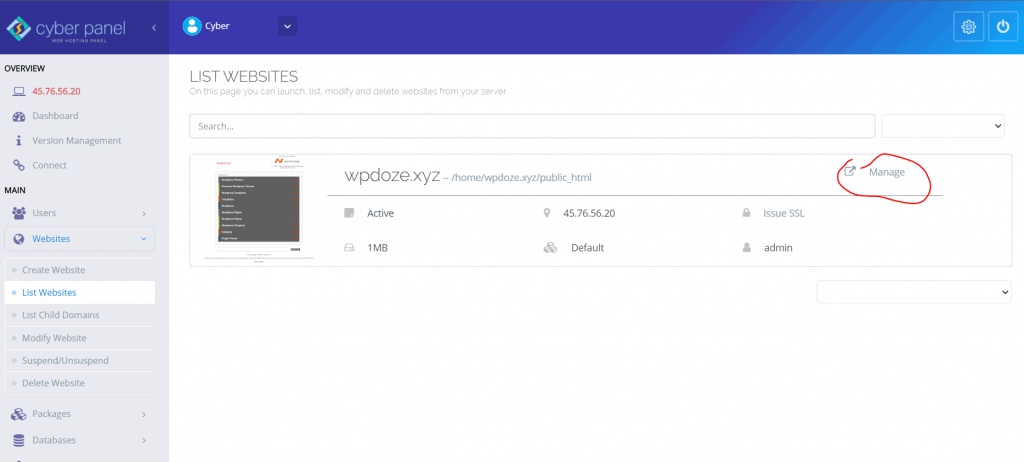Click the Default package label

pyautogui.click(x=588, y=248)
